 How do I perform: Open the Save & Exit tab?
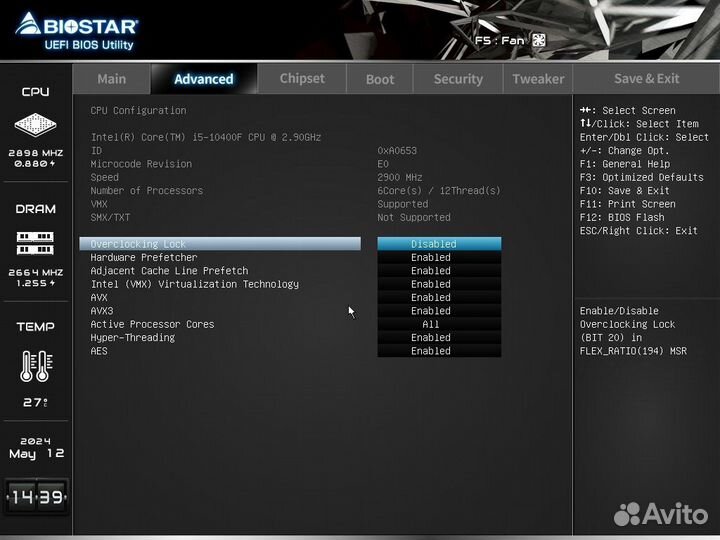(x=647, y=79)
